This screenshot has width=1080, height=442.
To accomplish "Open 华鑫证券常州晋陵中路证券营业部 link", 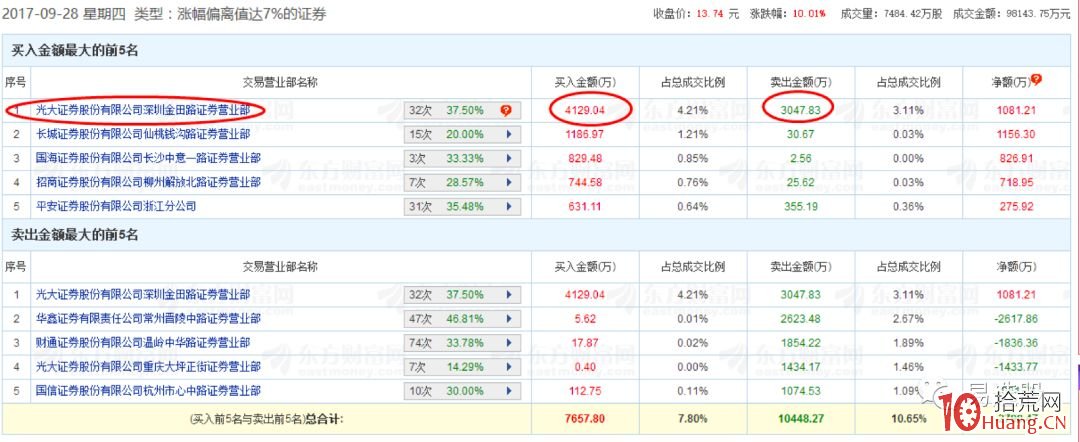I will point(148,319).
